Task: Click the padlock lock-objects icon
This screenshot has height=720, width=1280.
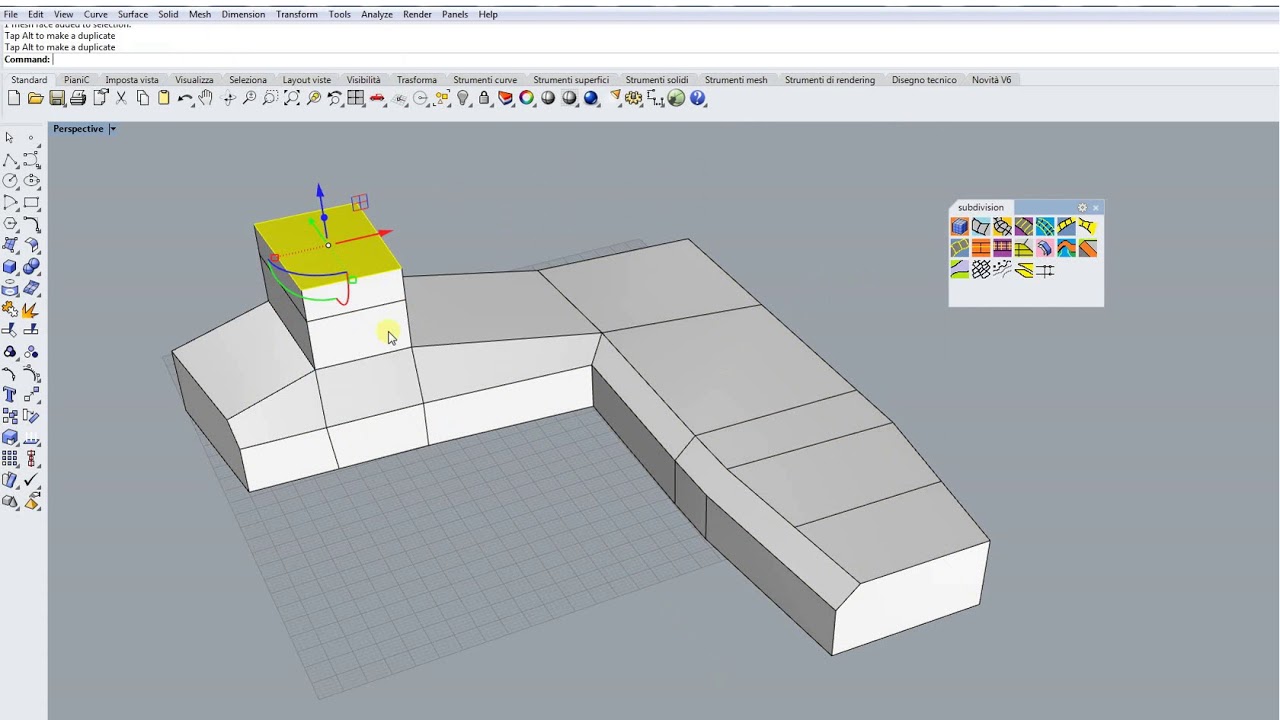Action: [484, 98]
